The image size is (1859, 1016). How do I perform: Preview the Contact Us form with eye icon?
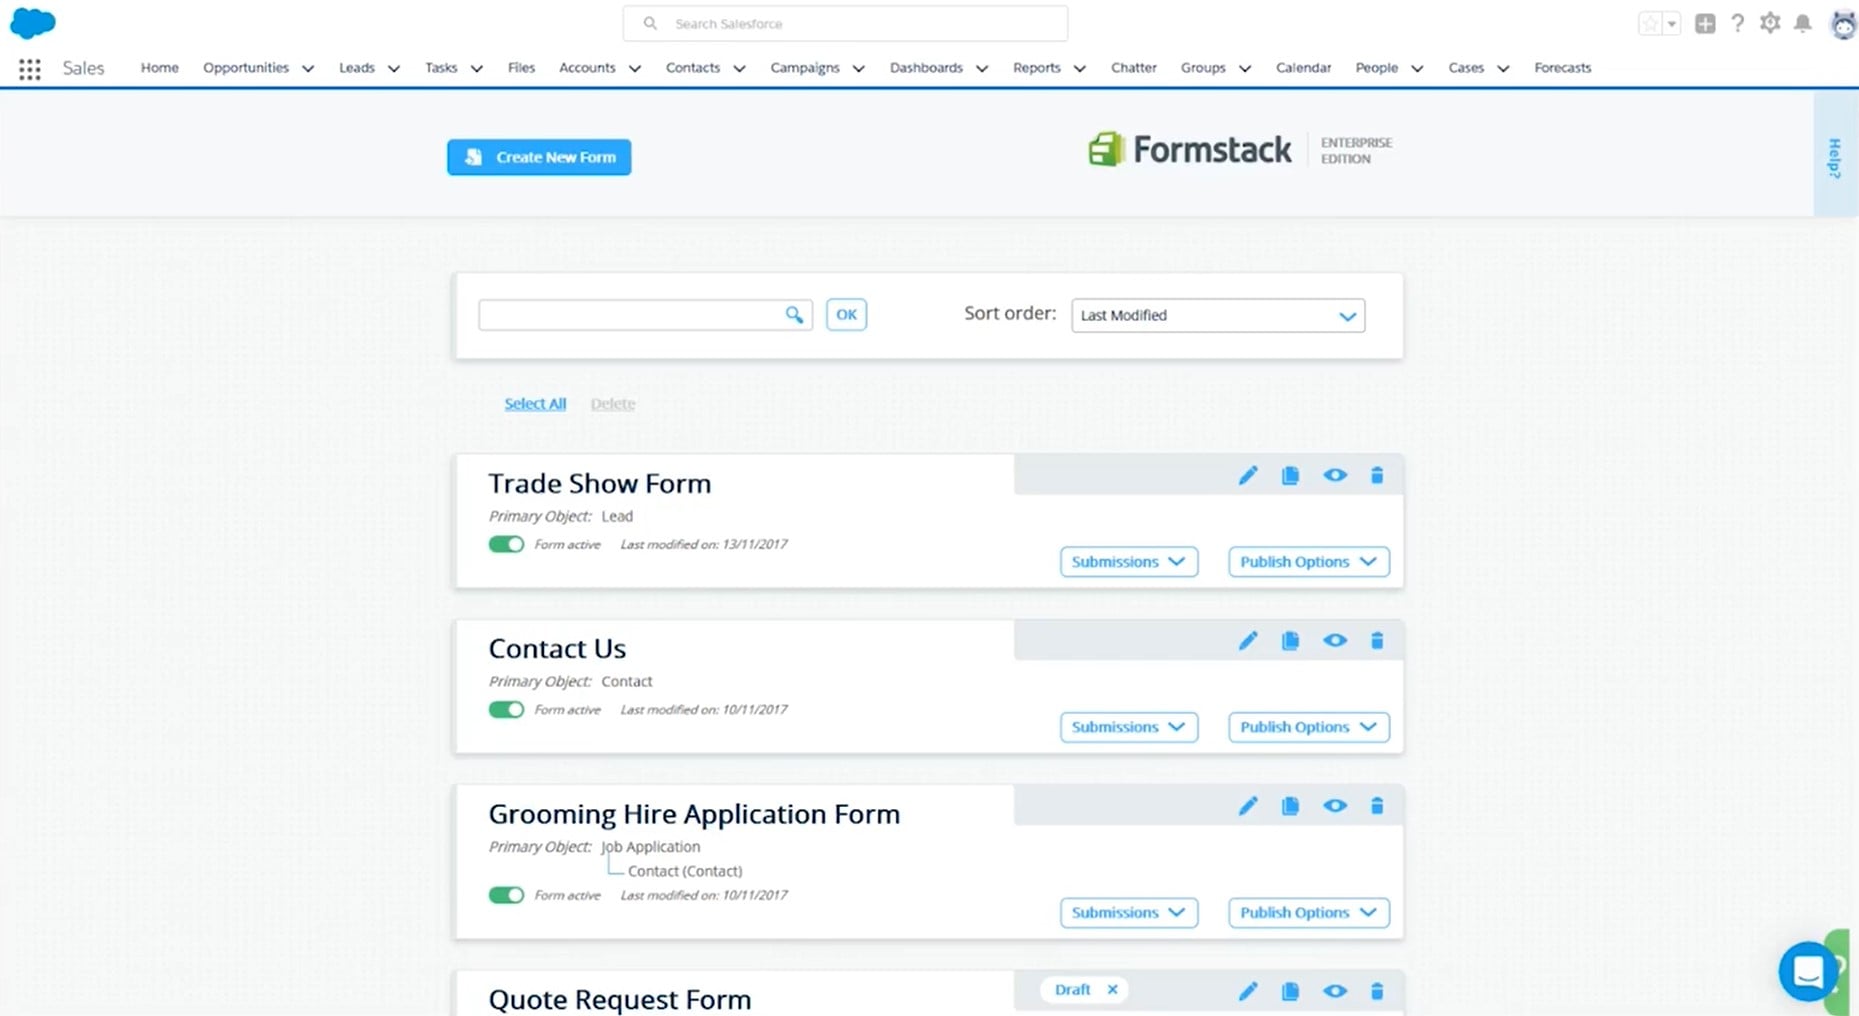click(x=1335, y=641)
